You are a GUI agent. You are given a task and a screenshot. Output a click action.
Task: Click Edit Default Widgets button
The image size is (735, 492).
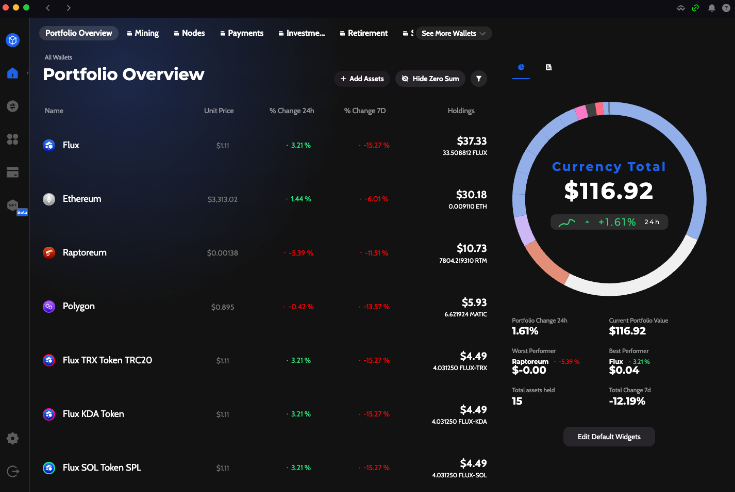(609, 437)
